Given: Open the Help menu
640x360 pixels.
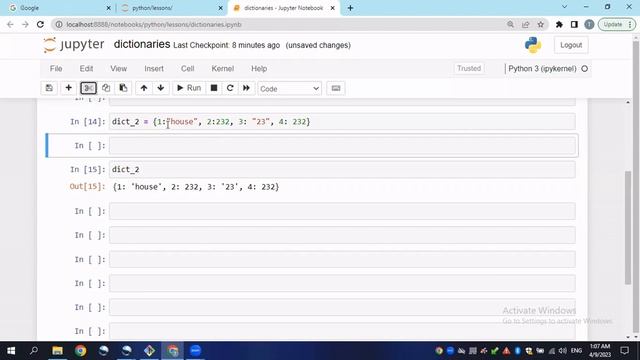Looking at the screenshot, I should tap(259, 69).
